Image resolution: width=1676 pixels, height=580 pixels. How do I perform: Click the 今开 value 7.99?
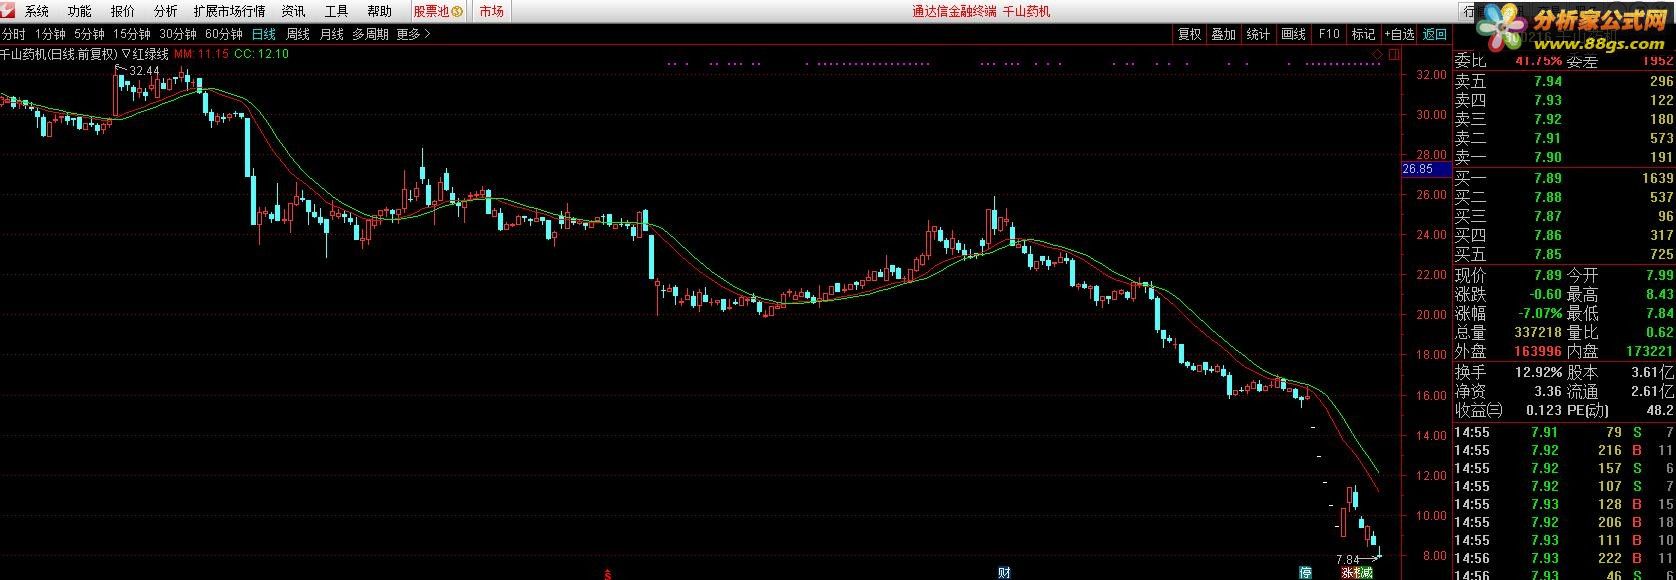tap(1658, 276)
